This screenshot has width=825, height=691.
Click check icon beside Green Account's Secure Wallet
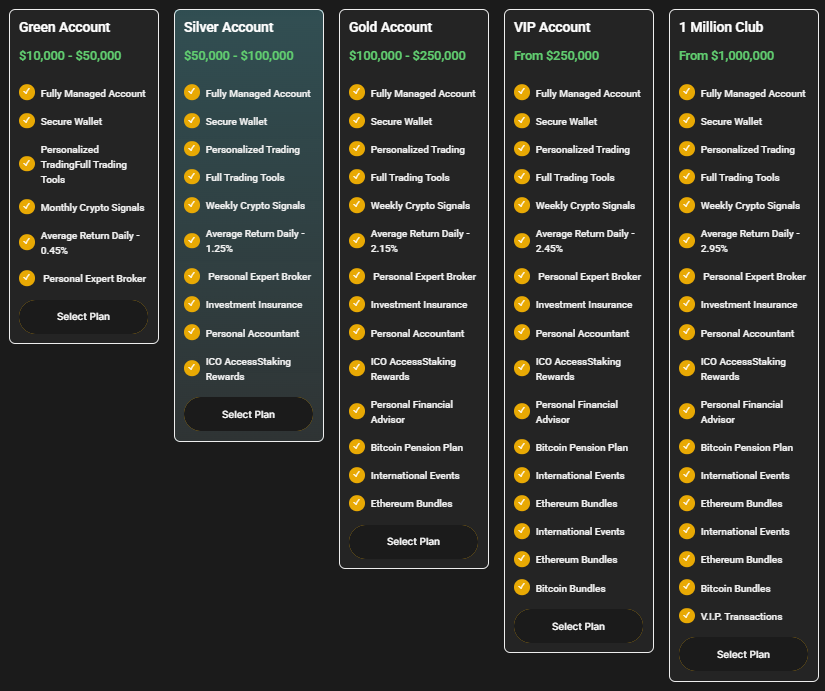point(27,121)
